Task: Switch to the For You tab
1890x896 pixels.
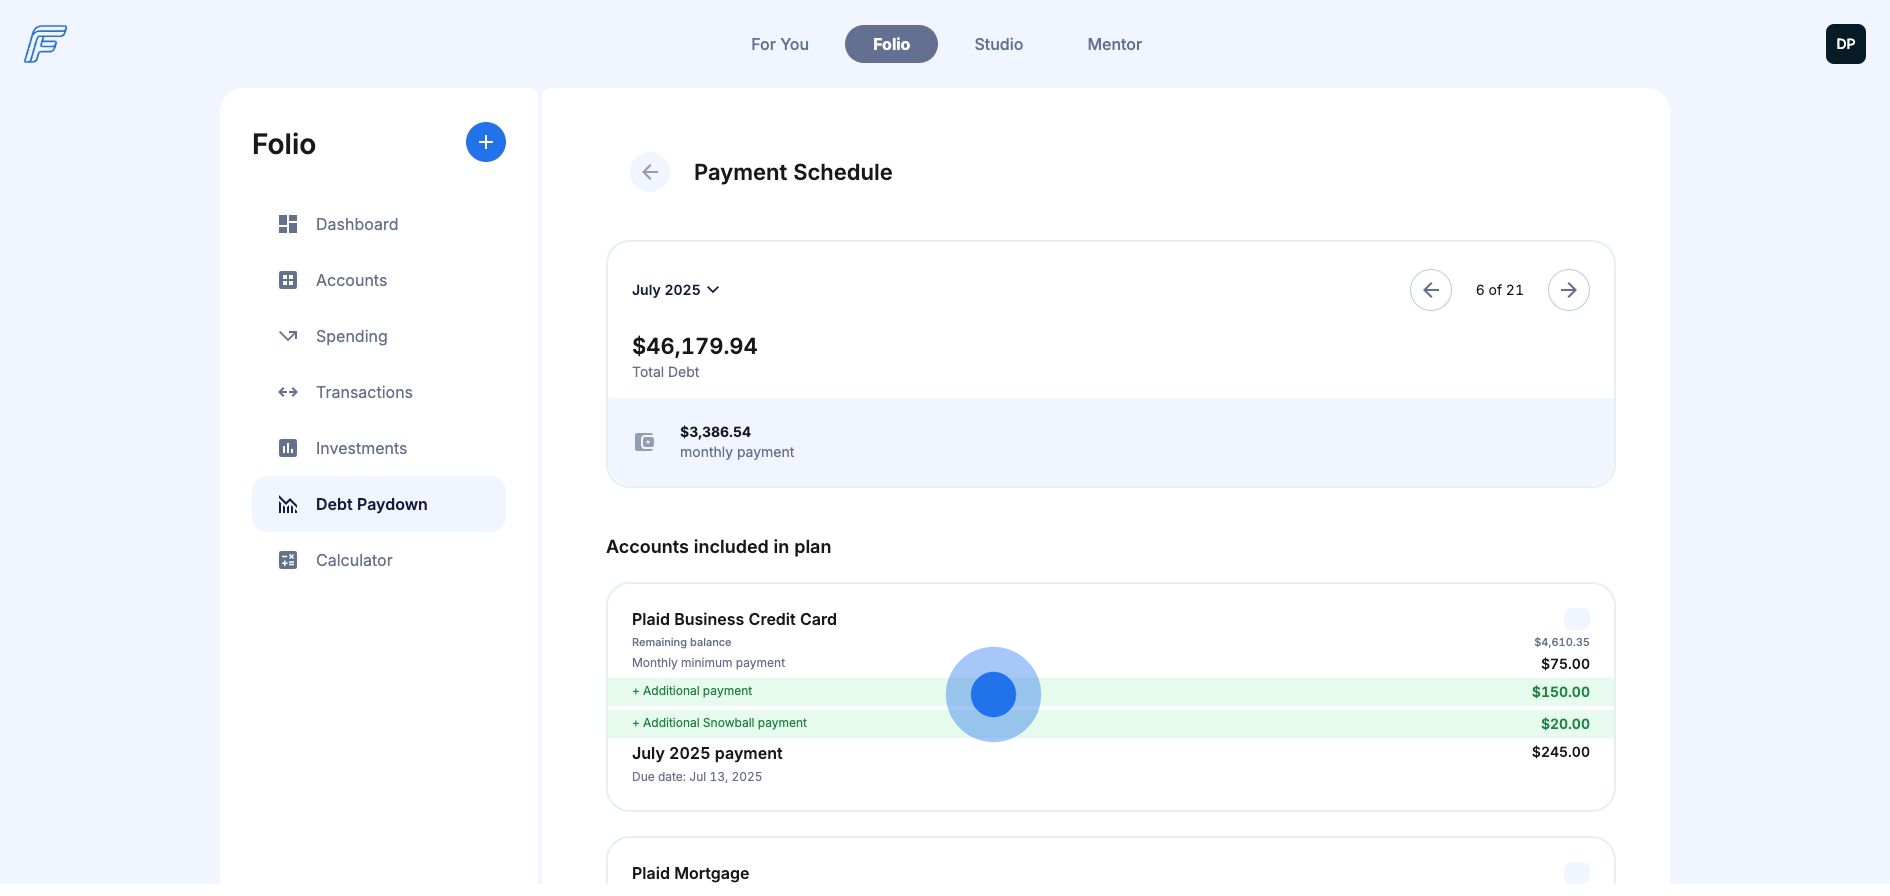Action: tap(779, 44)
